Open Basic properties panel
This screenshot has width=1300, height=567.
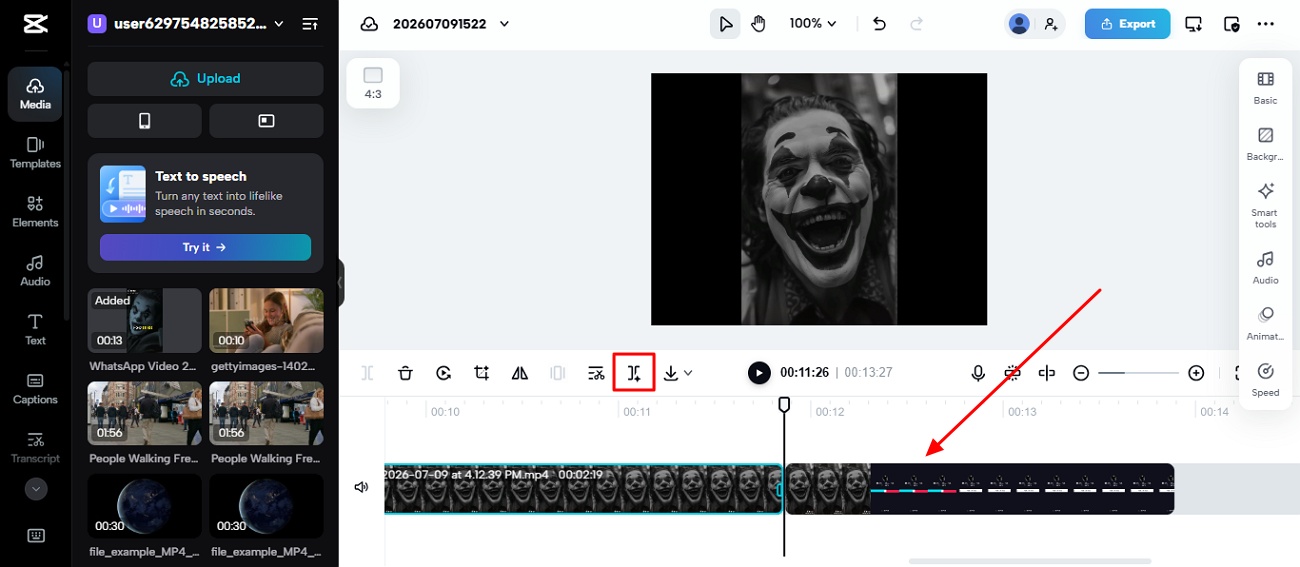tap(1265, 88)
